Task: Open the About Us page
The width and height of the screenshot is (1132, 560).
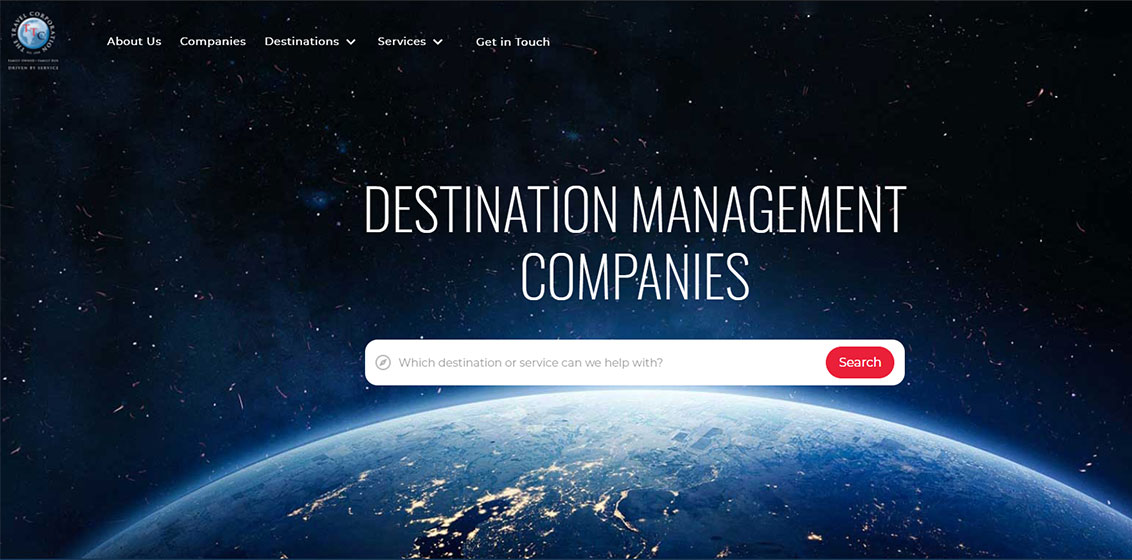Action: coord(134,42)
